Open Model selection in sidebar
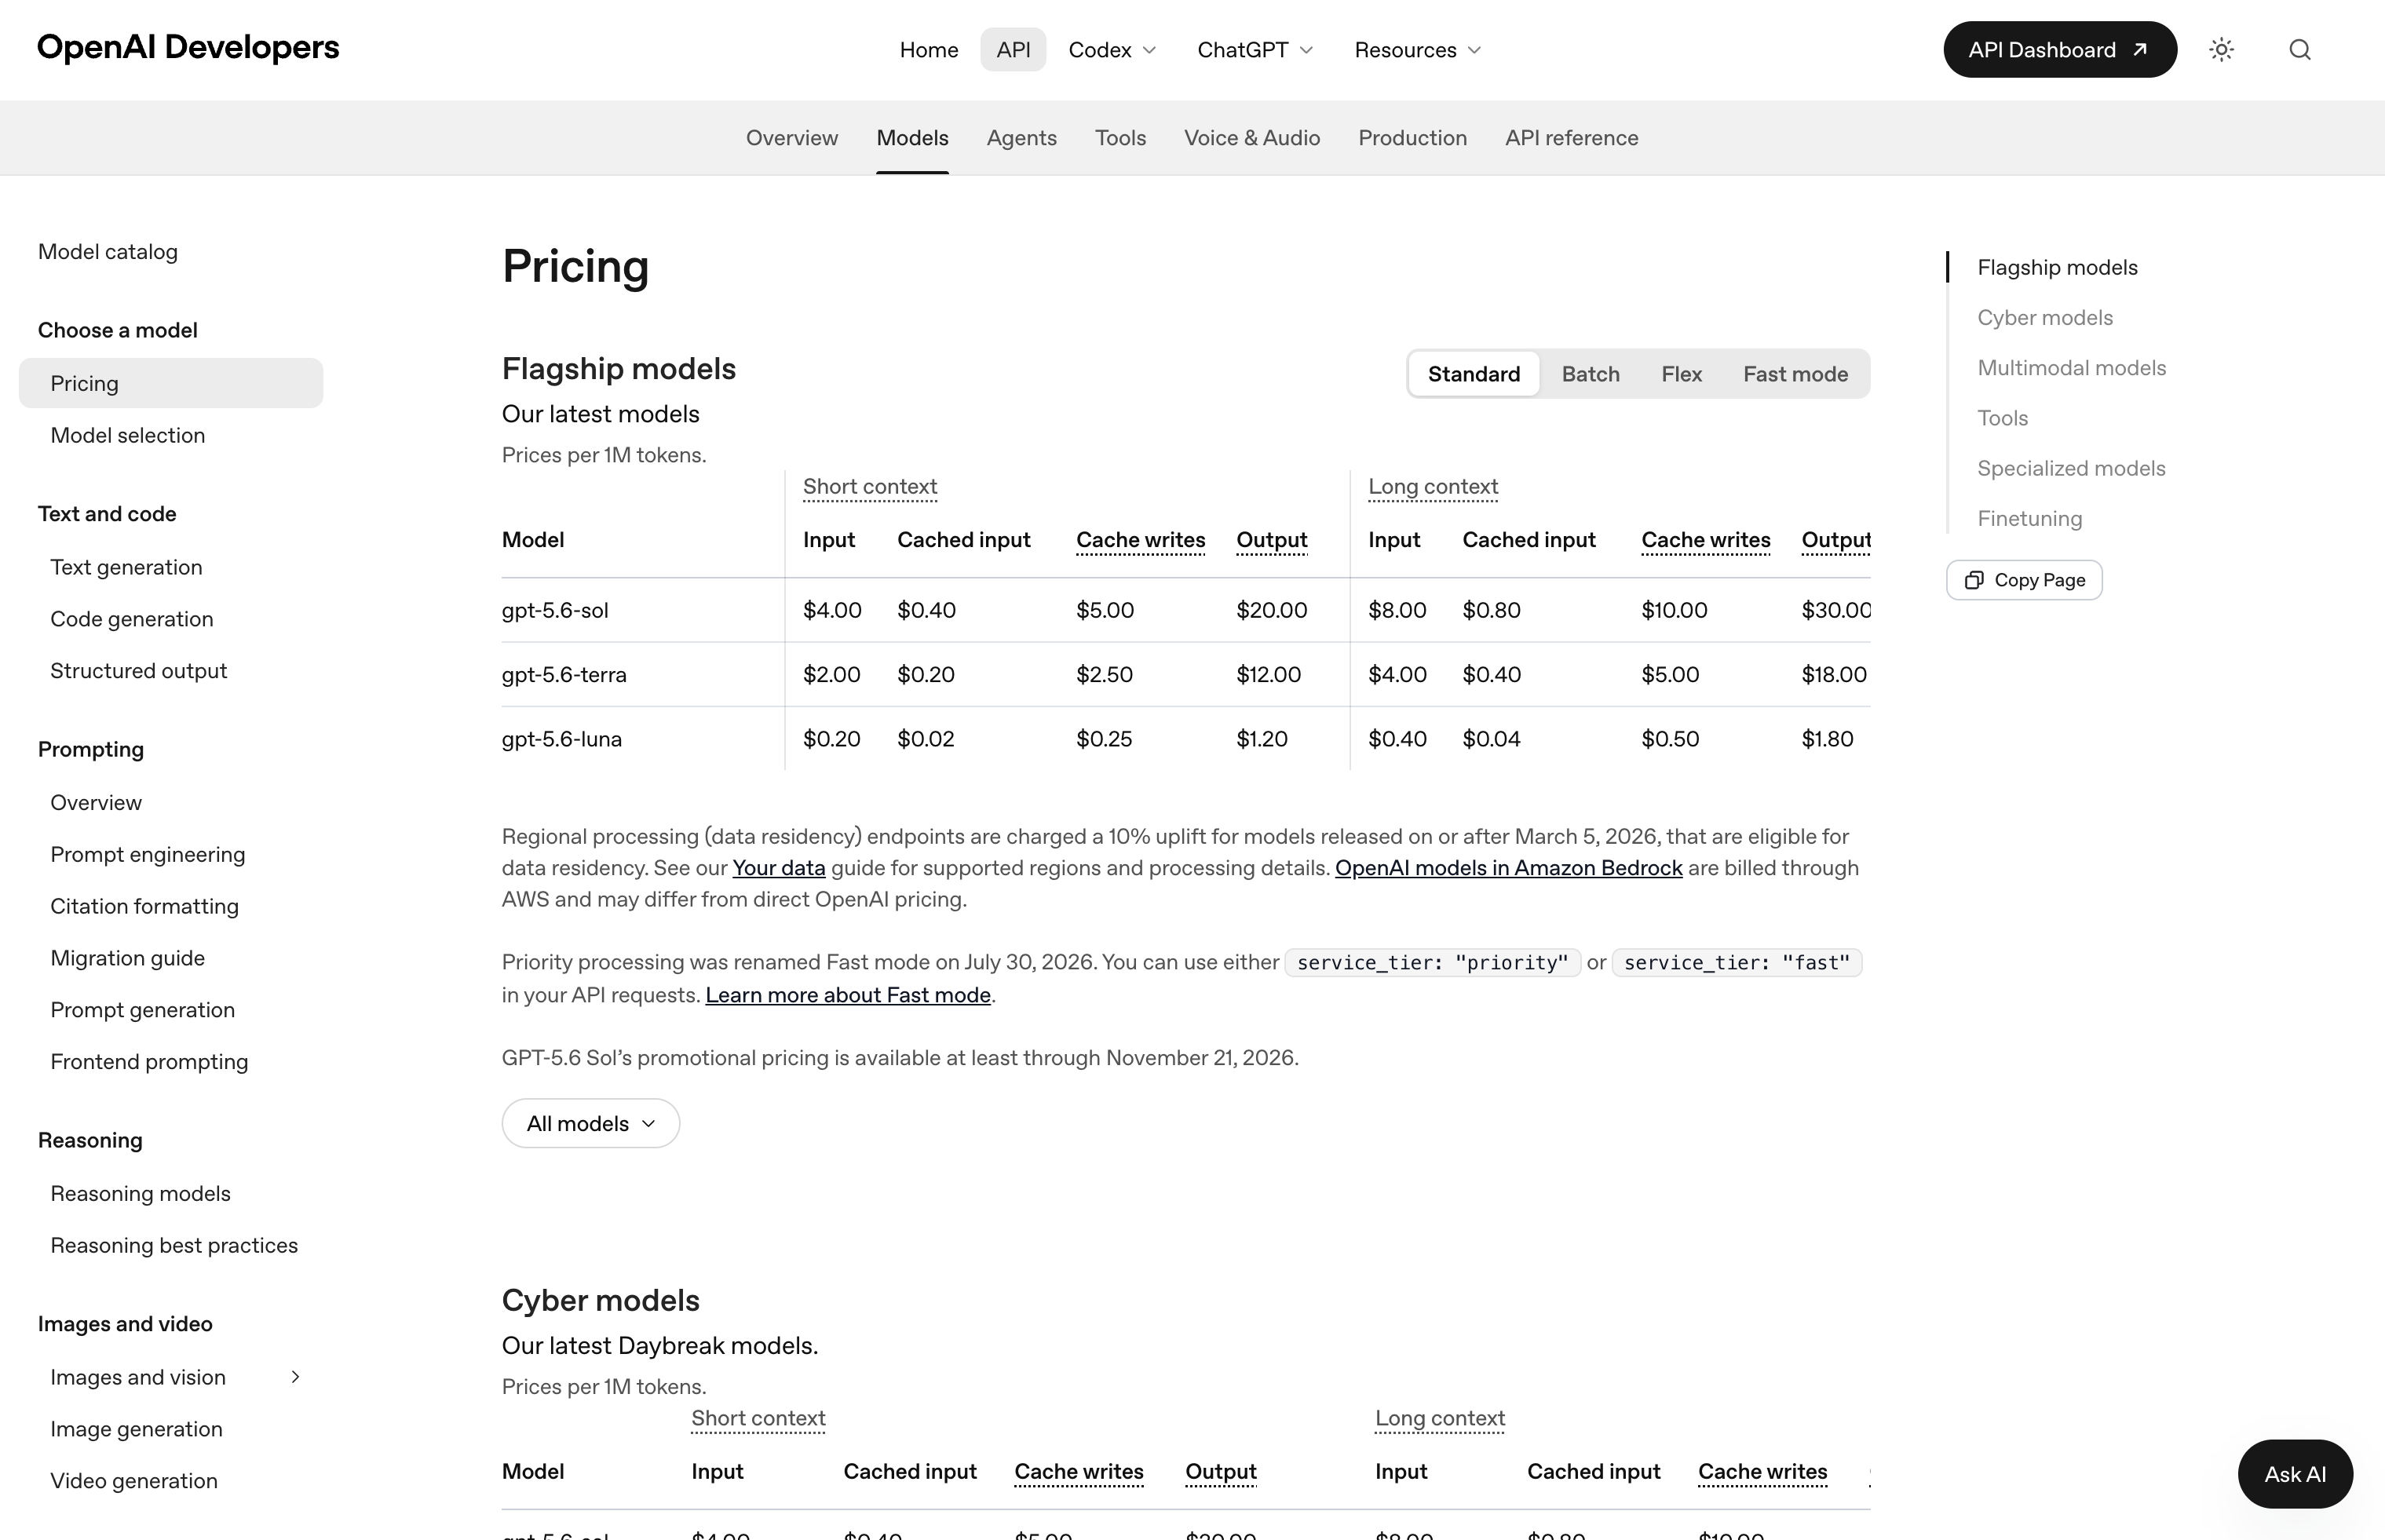This screenshot has height=1540, width=2385. pos(128,435)
